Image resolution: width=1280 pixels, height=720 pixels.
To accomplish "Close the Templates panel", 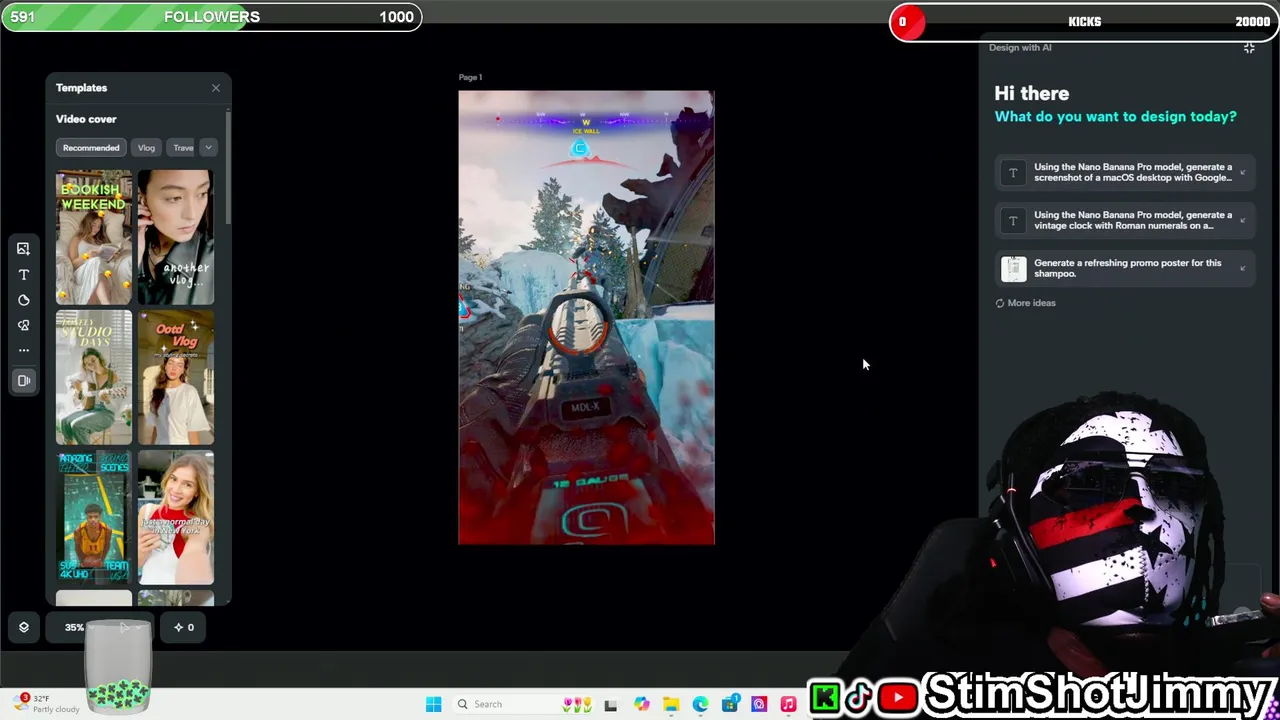I will (216, 88).
